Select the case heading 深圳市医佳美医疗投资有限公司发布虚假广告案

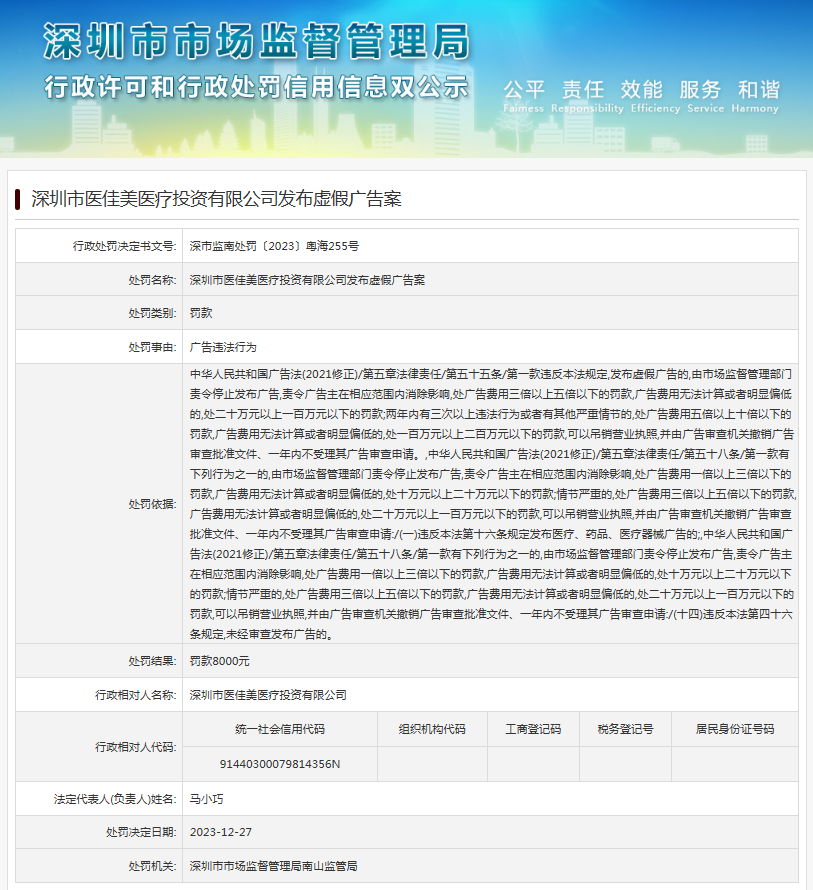coord(216,199)
